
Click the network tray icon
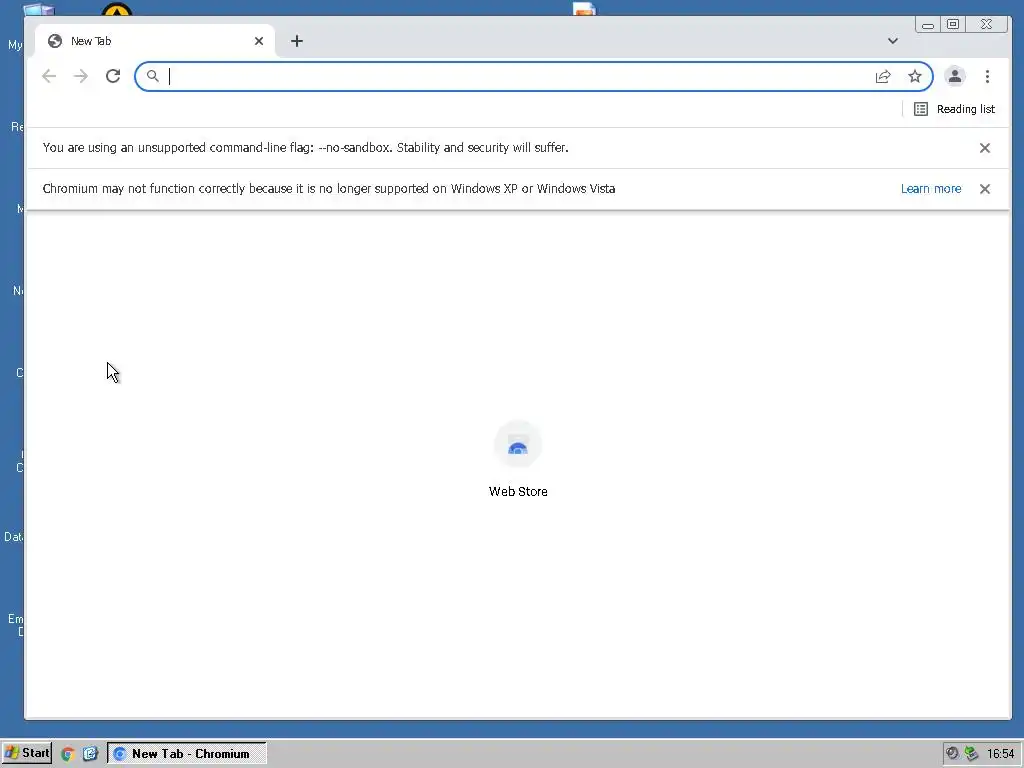(971, 754)
